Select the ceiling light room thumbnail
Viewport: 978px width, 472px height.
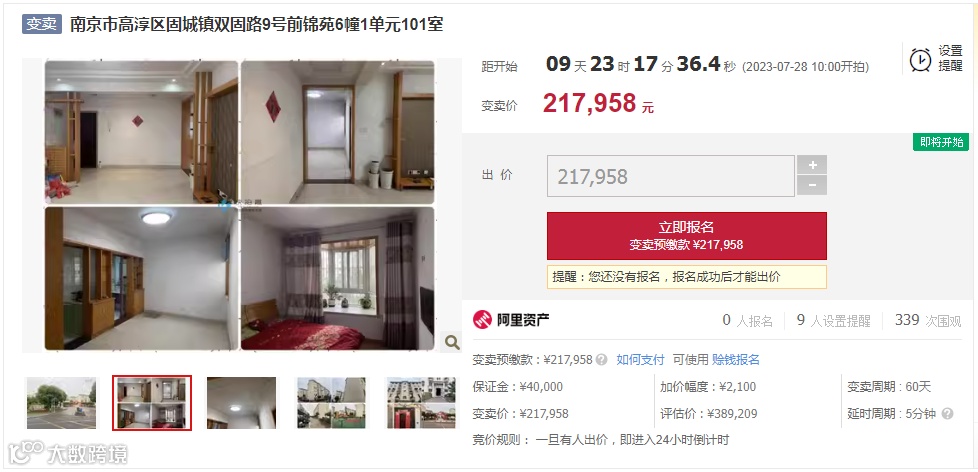[x=241, y=403]
